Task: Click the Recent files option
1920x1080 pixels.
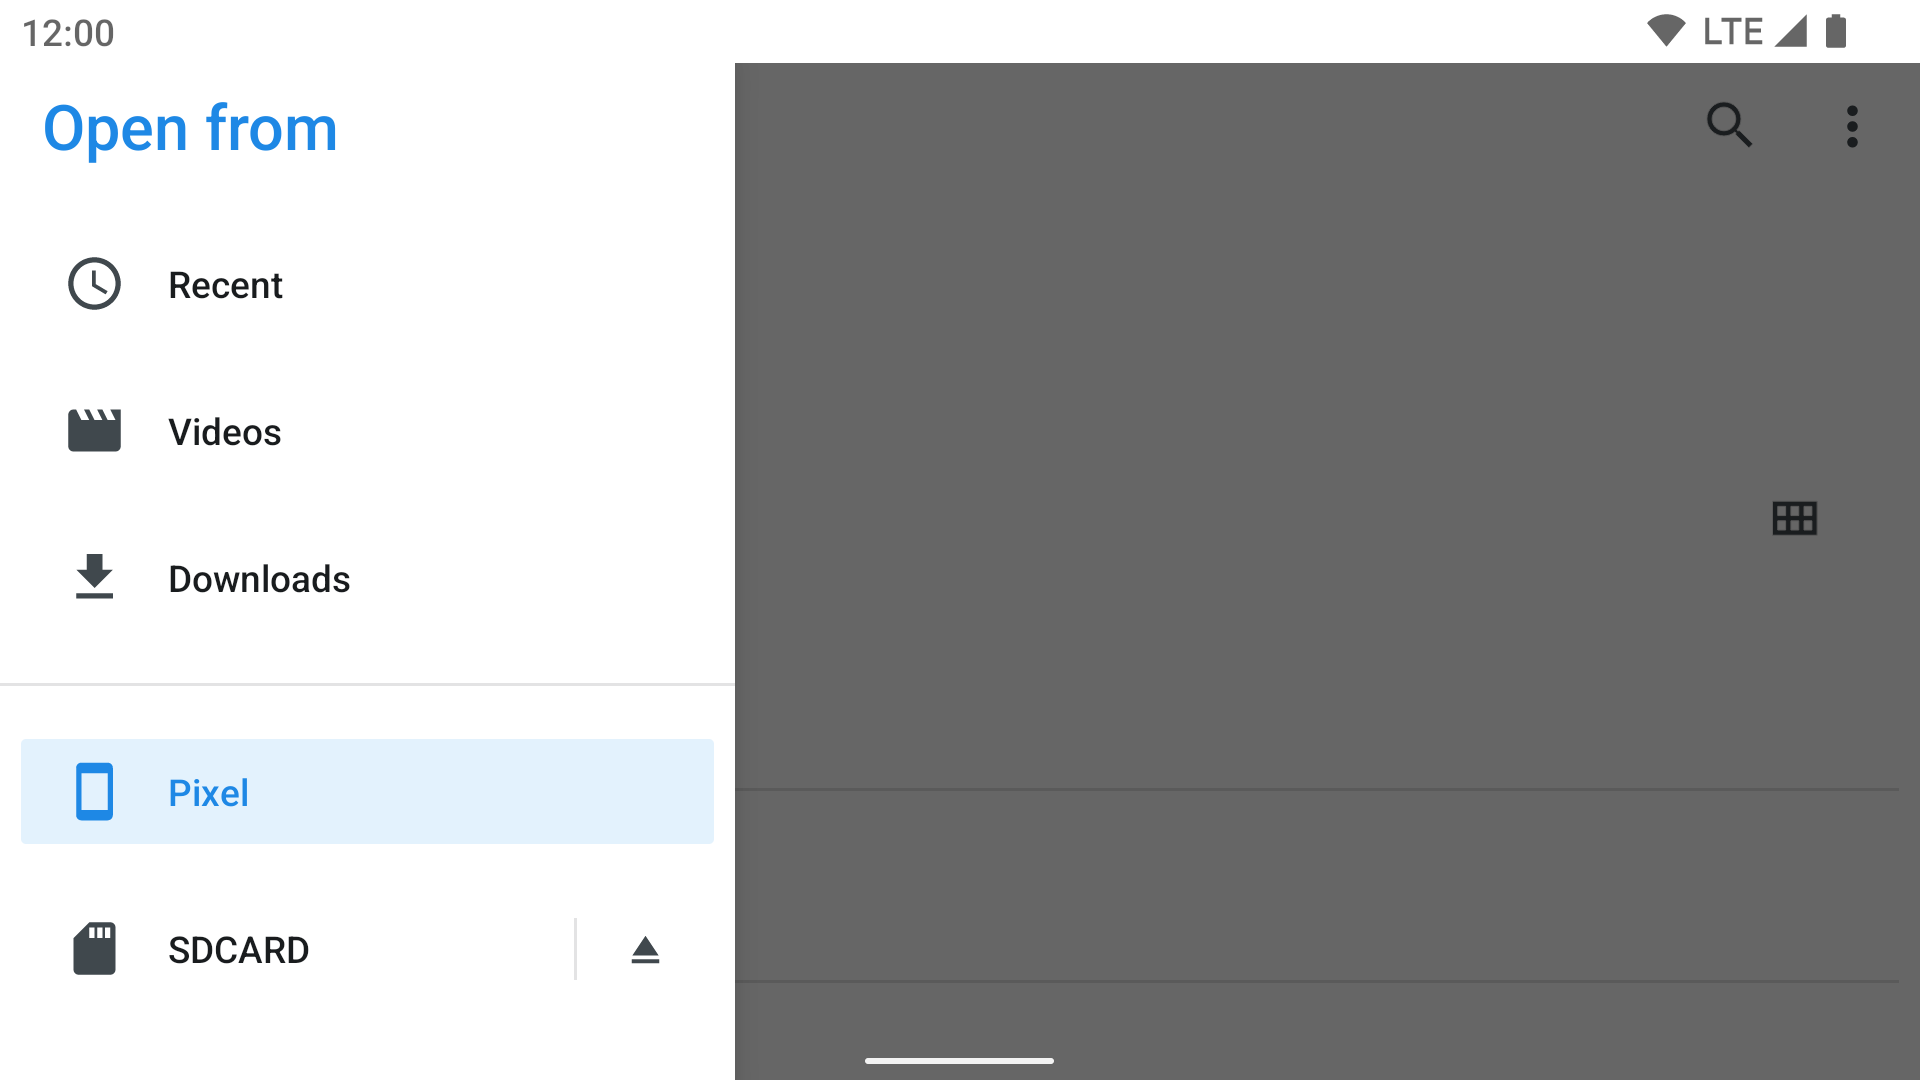Action: click(x=225, y=284)
